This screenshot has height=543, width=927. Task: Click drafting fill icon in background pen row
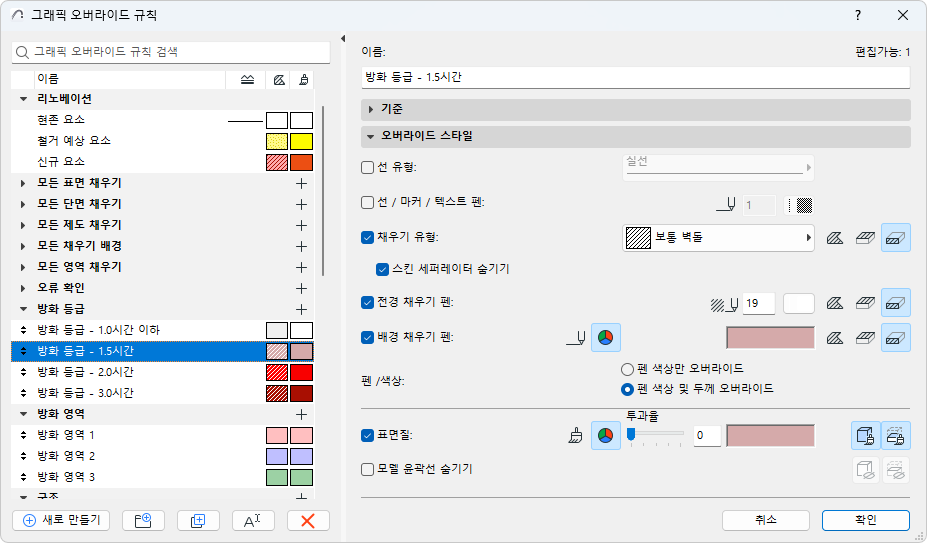(x=865, y=338)
